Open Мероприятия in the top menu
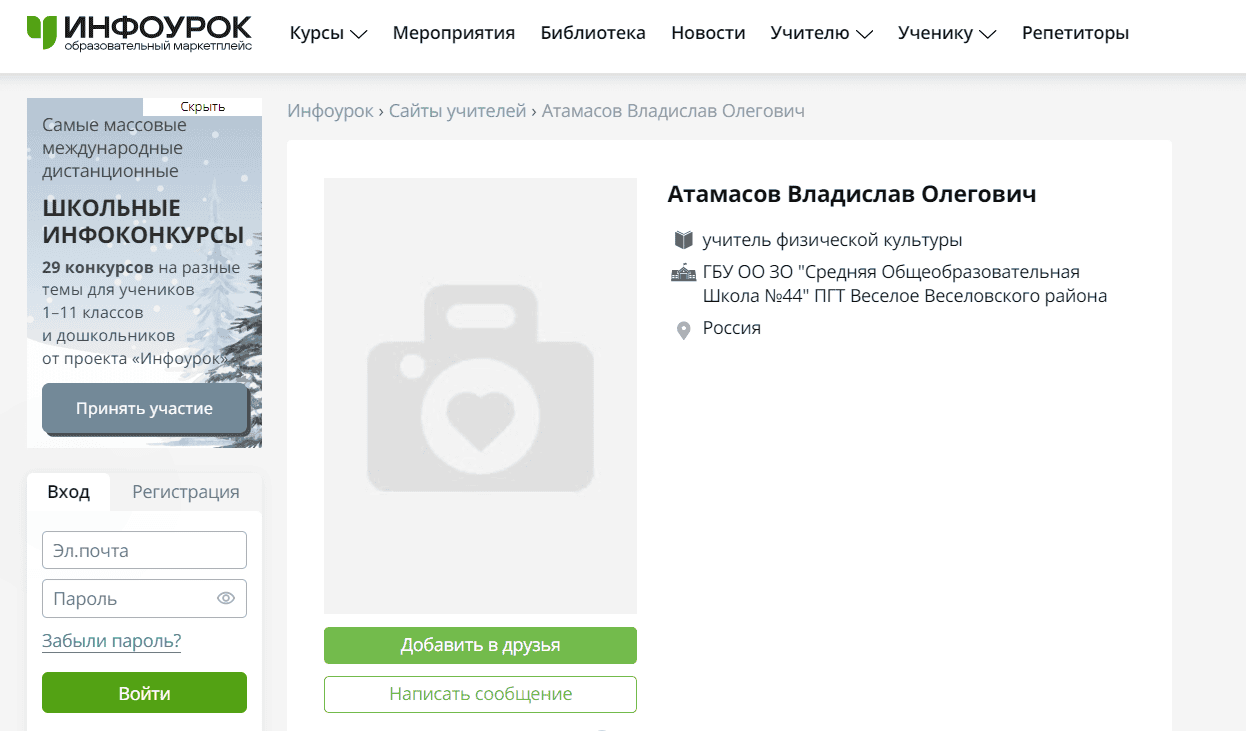This screenshot has height=731, width=1246. tap(453, 33)
